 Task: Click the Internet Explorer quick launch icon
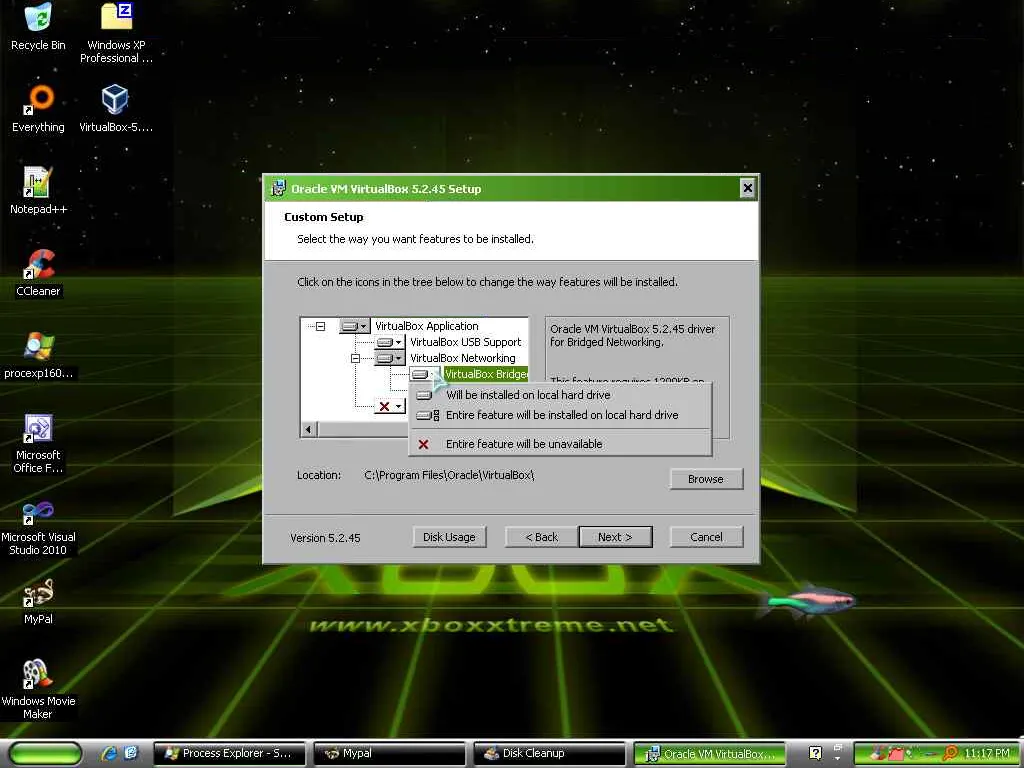pos(109,753)
